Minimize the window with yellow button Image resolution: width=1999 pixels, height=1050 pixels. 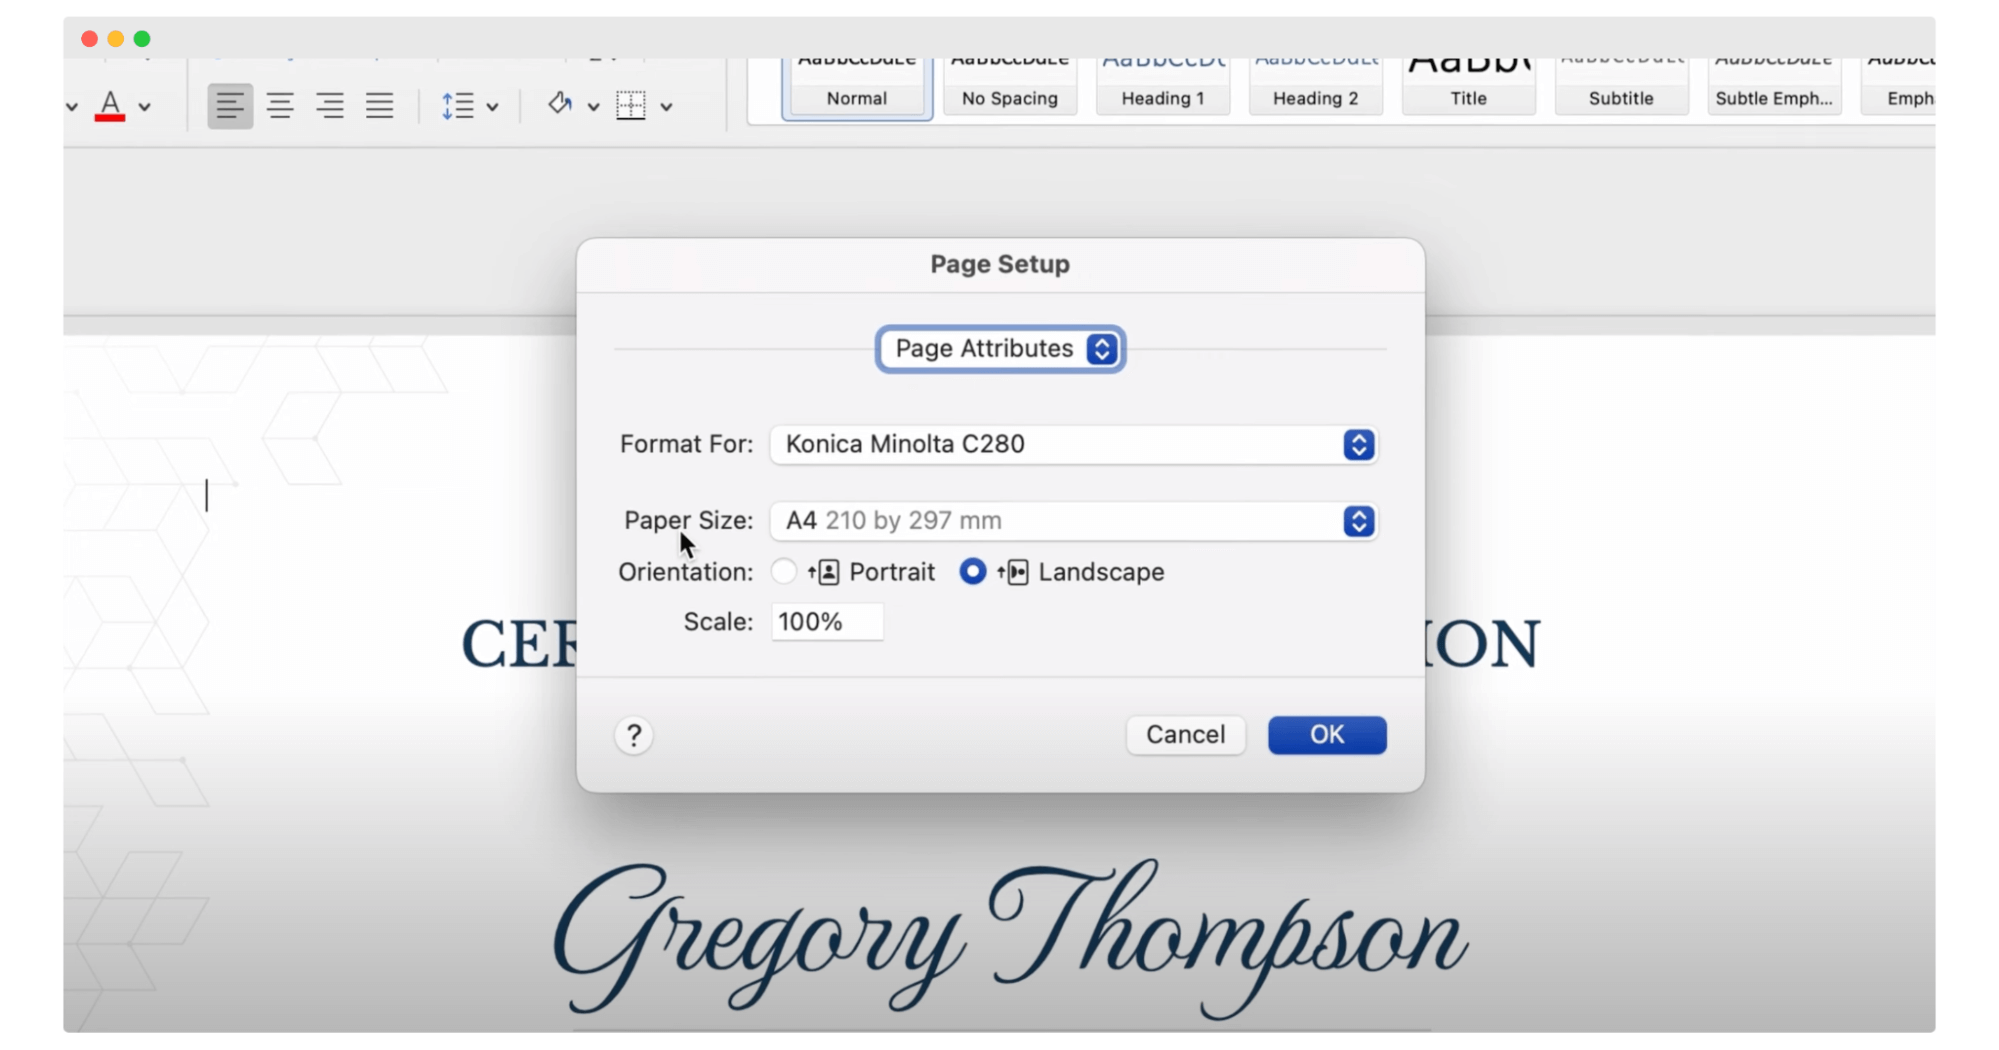click(116, 39)
